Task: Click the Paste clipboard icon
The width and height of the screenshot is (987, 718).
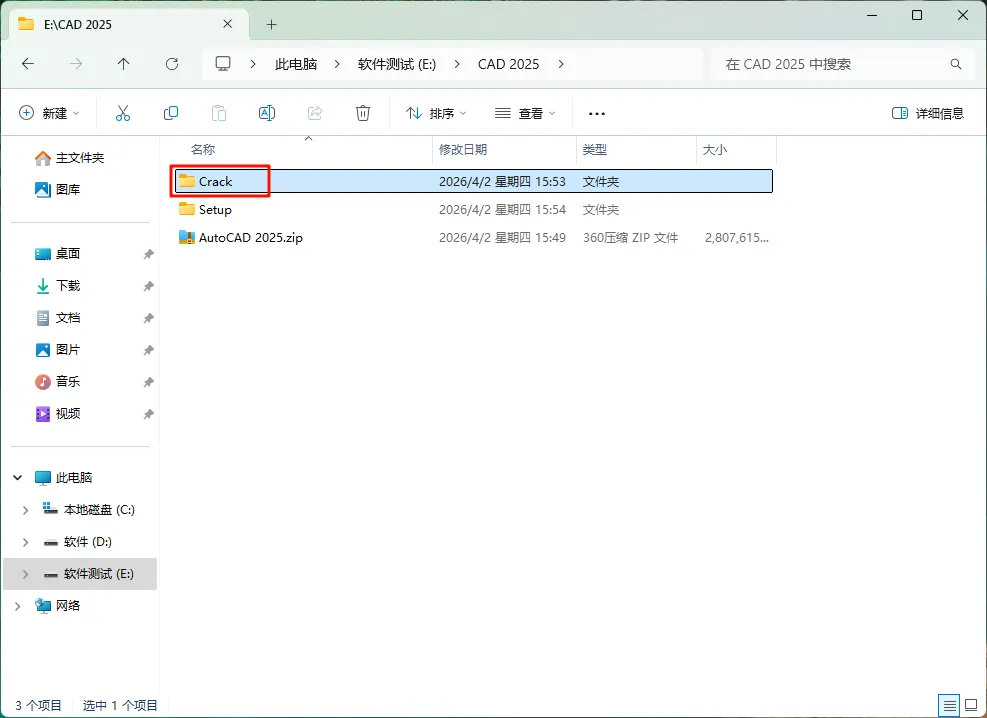Action: [218, 113]
